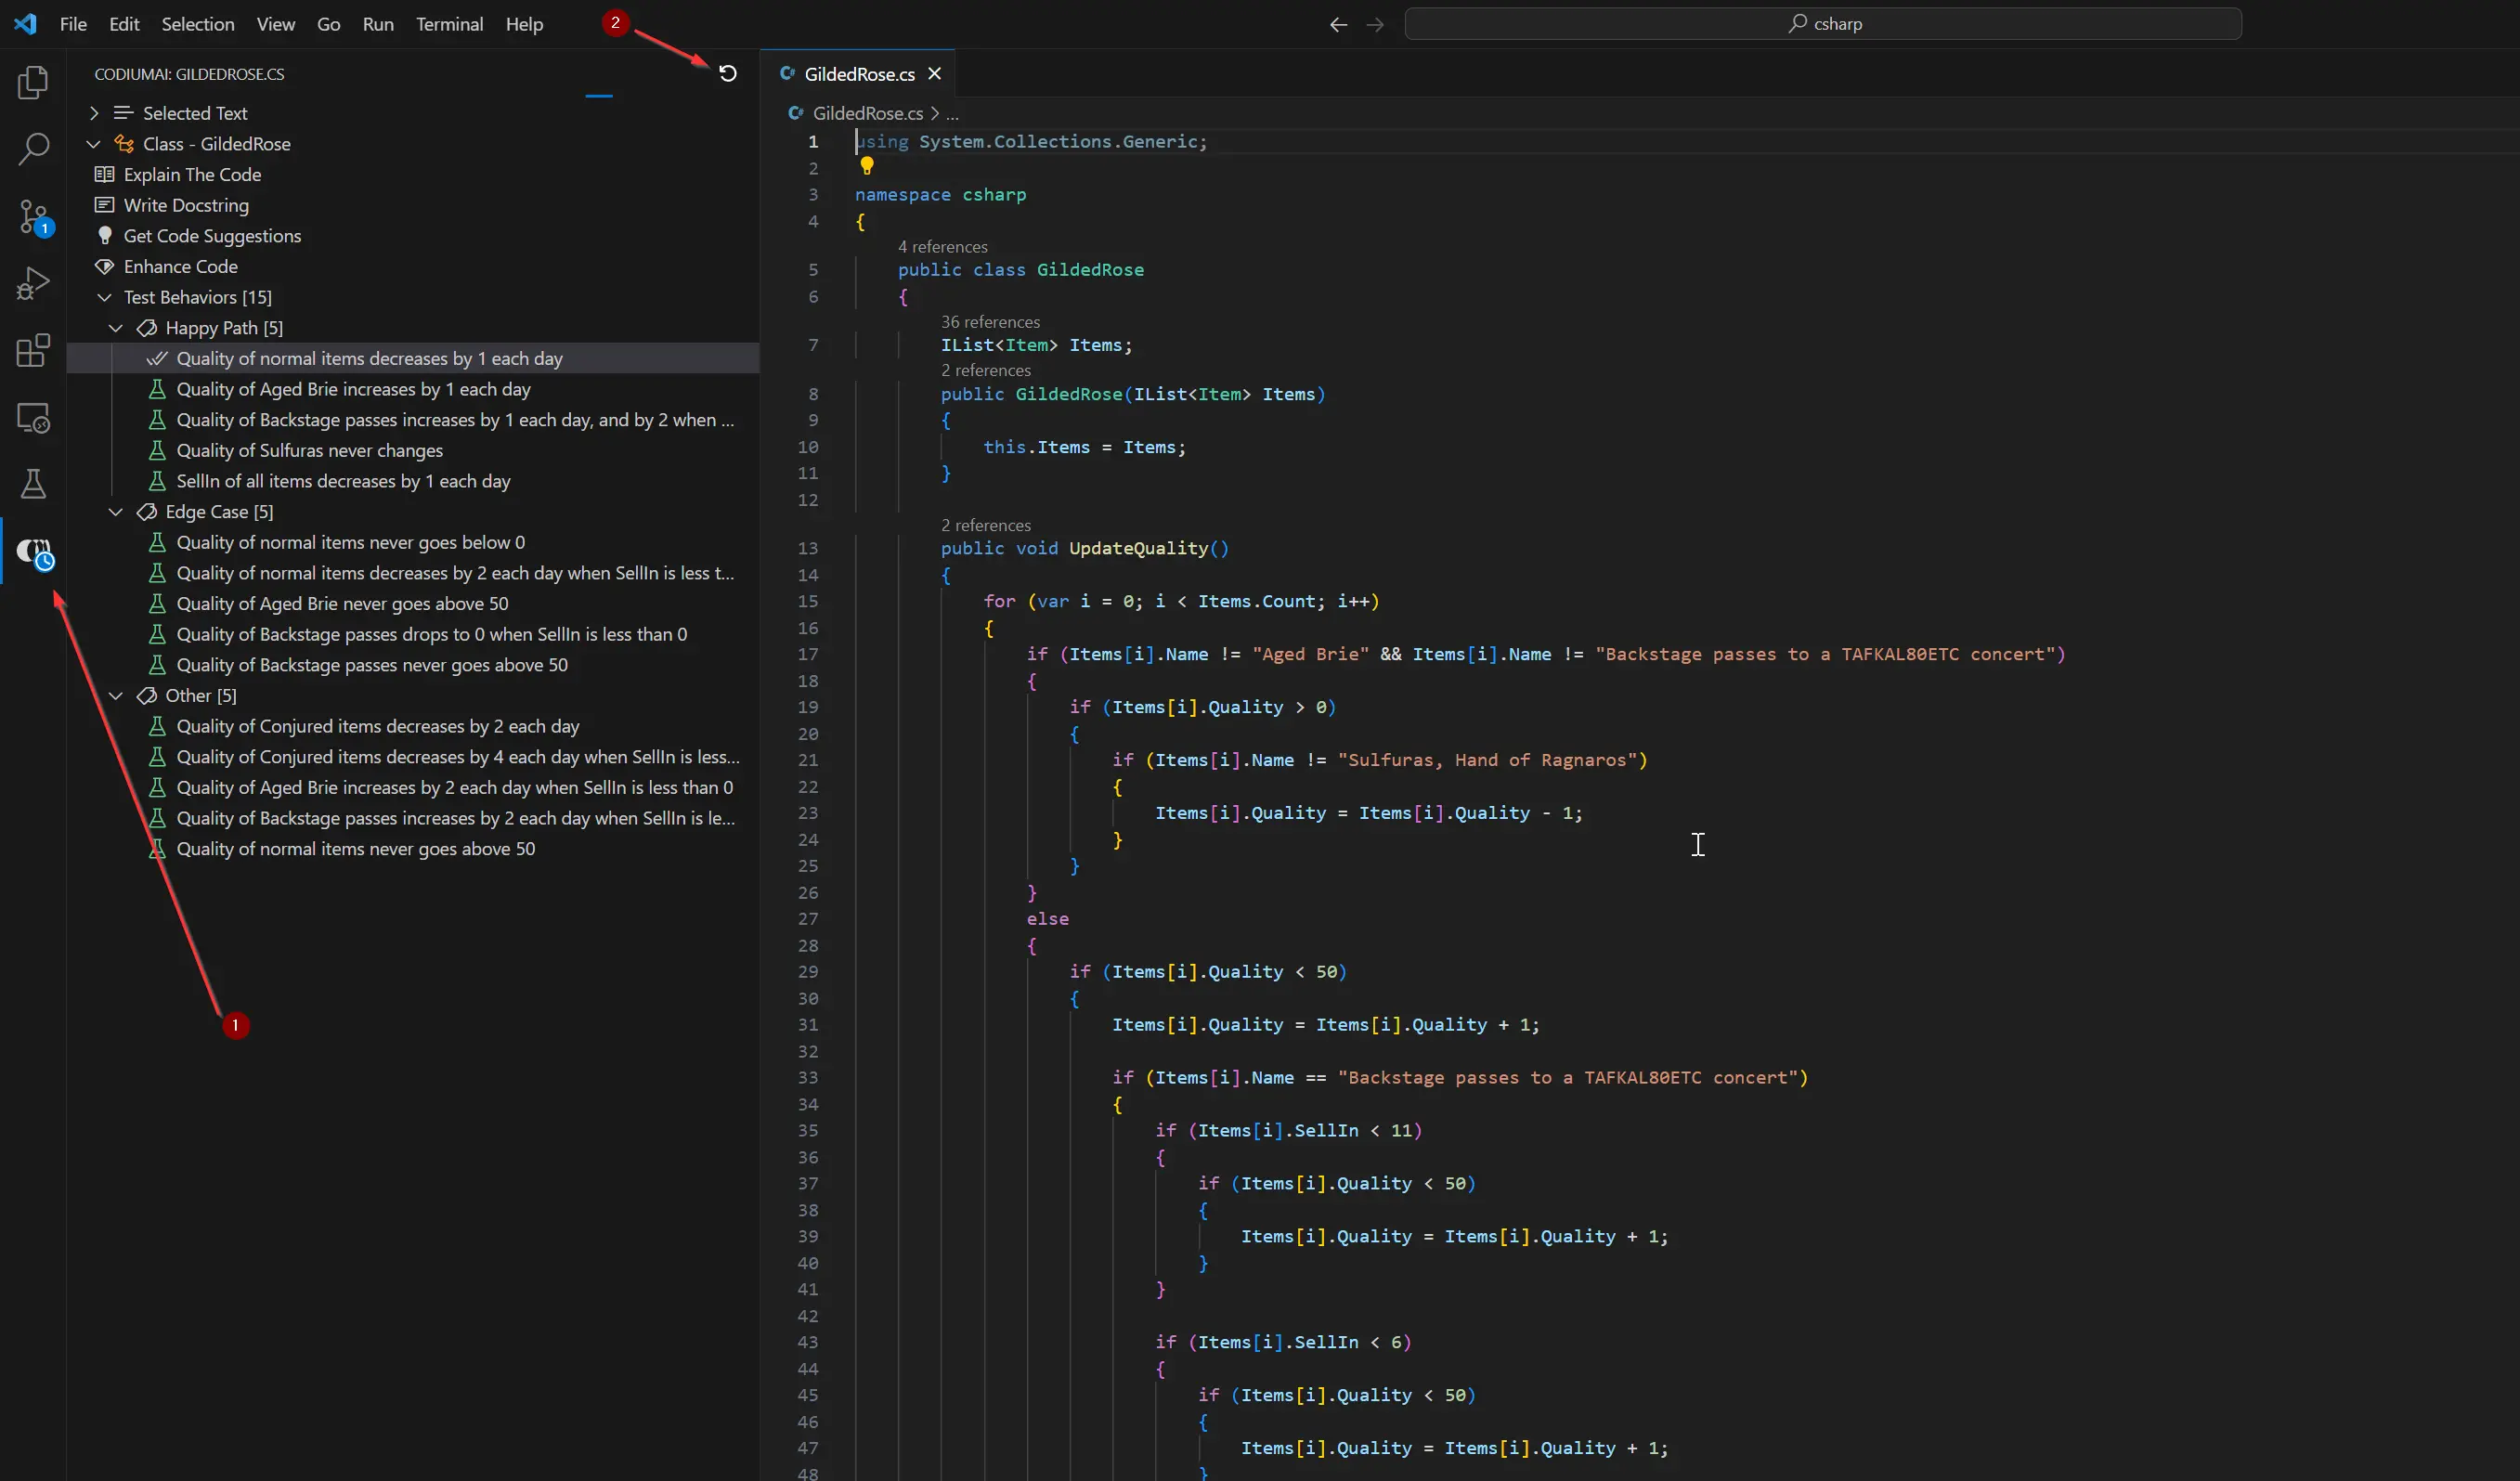Click Get Code Suggestions

[212, 236]
